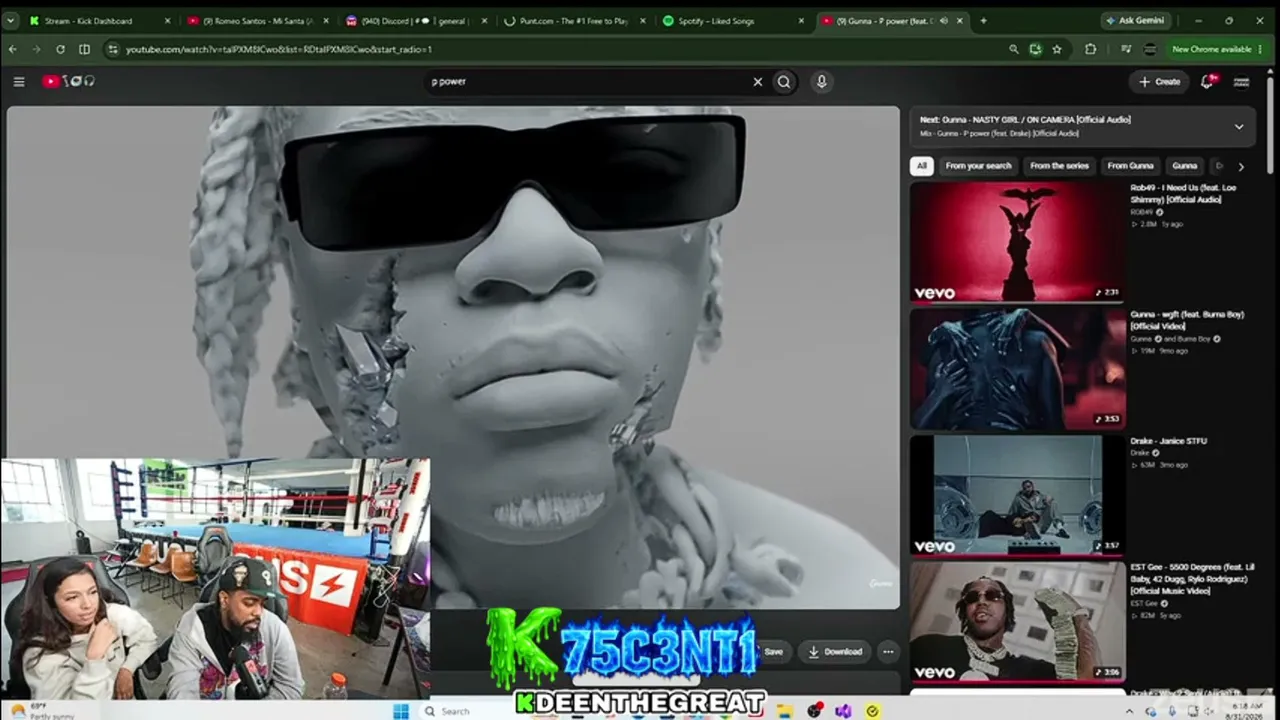Open more actions ellipsis under the video
The image size is (1280, 720).
888,652
